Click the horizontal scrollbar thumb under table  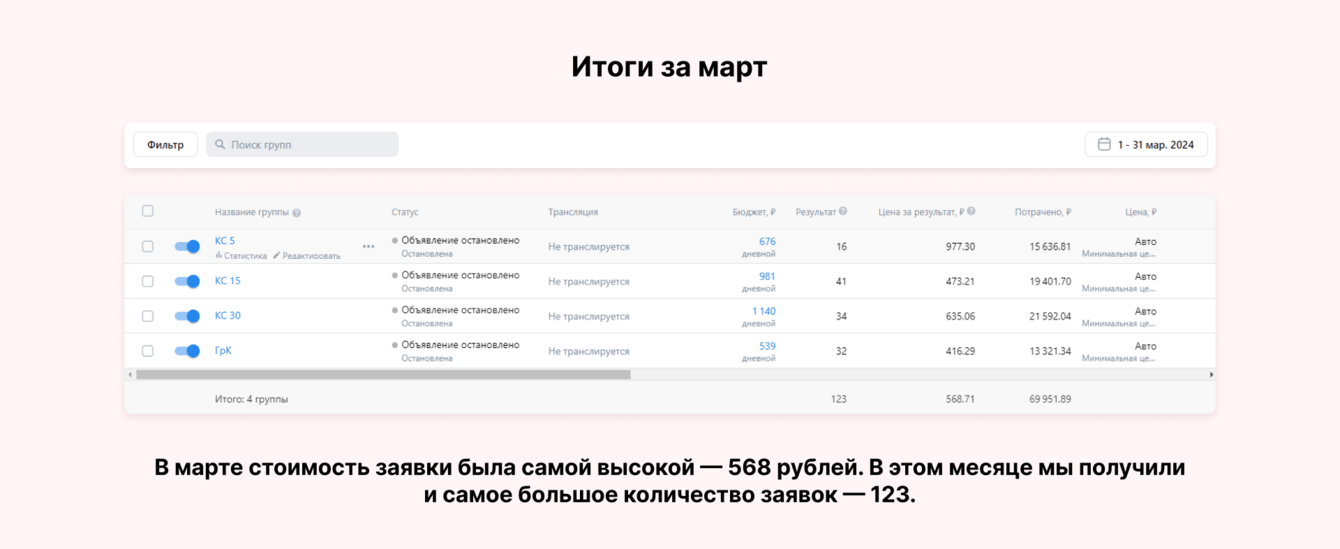click(383, 375)
